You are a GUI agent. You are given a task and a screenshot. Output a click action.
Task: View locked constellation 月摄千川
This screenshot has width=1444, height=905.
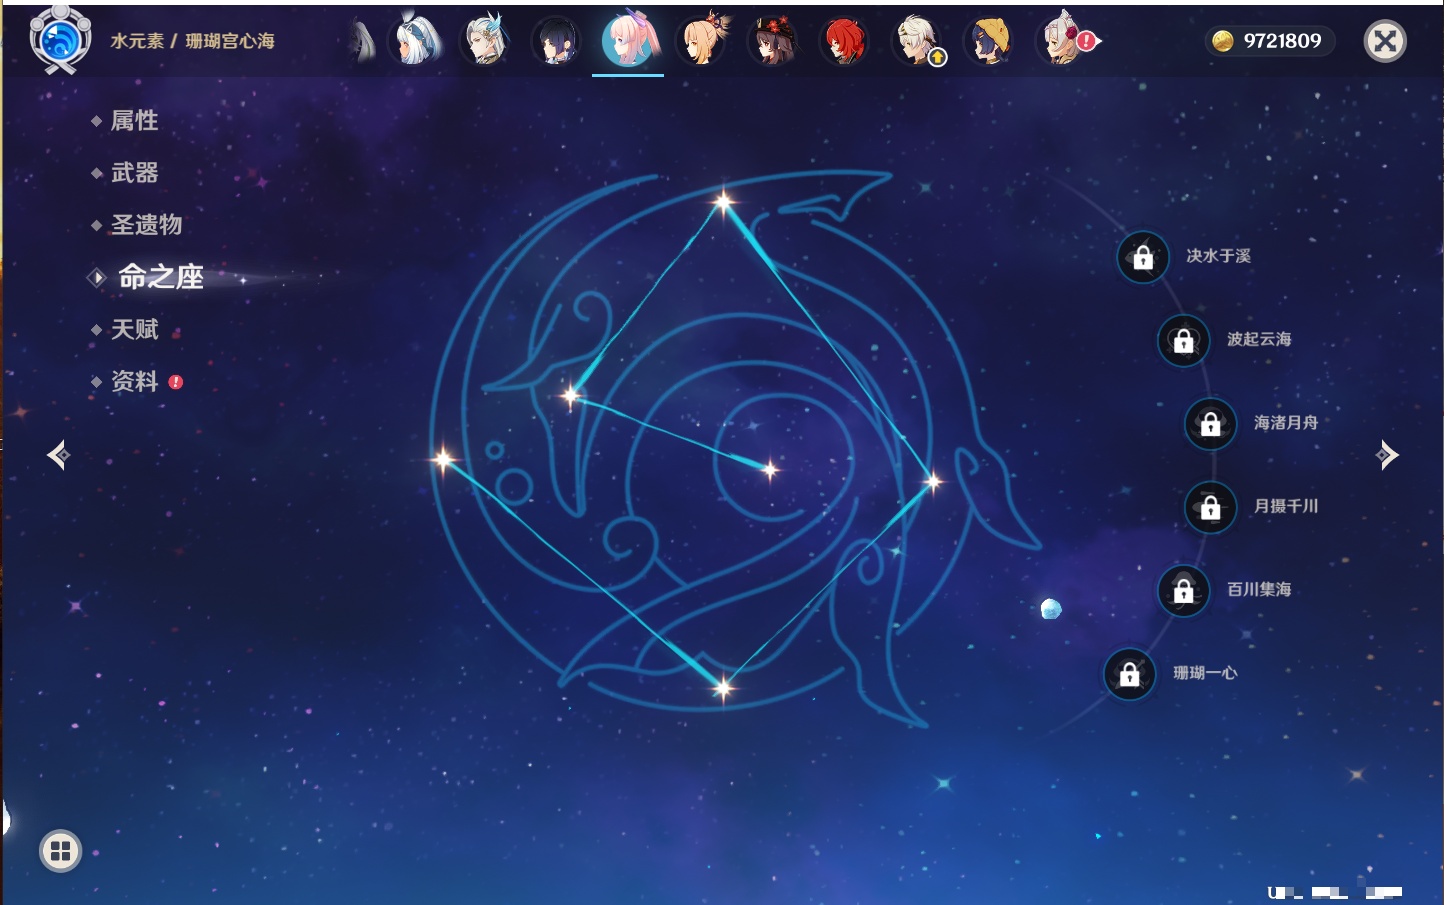pos(1210,507)
